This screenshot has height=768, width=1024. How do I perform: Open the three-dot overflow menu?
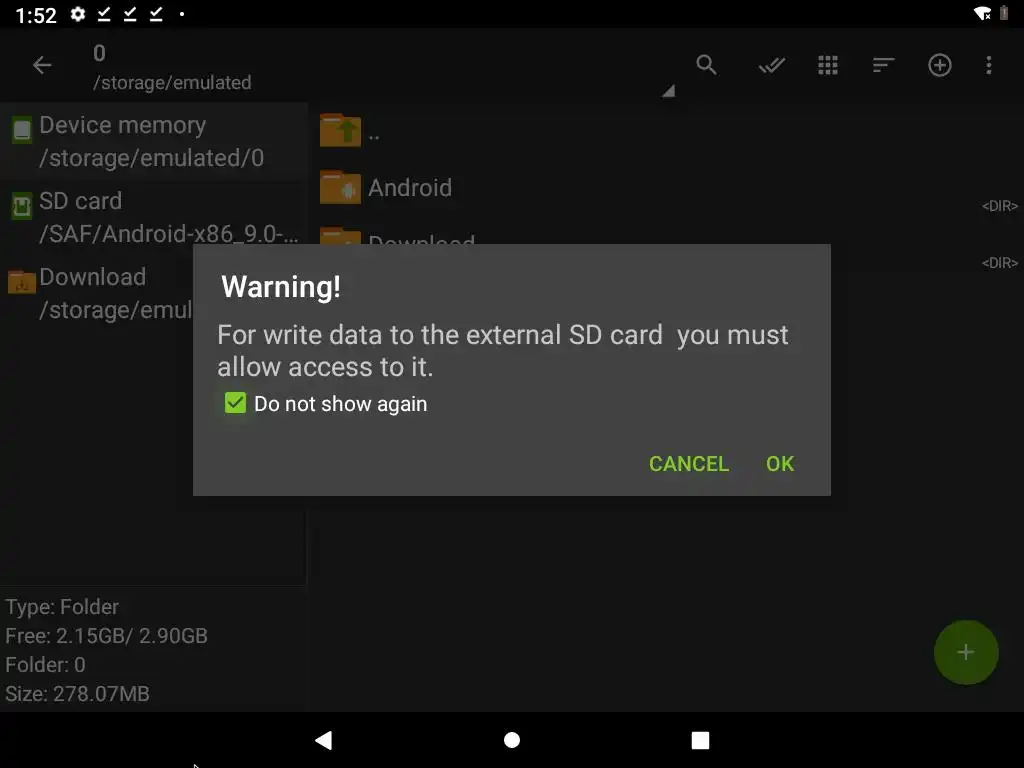click(989, 65)
